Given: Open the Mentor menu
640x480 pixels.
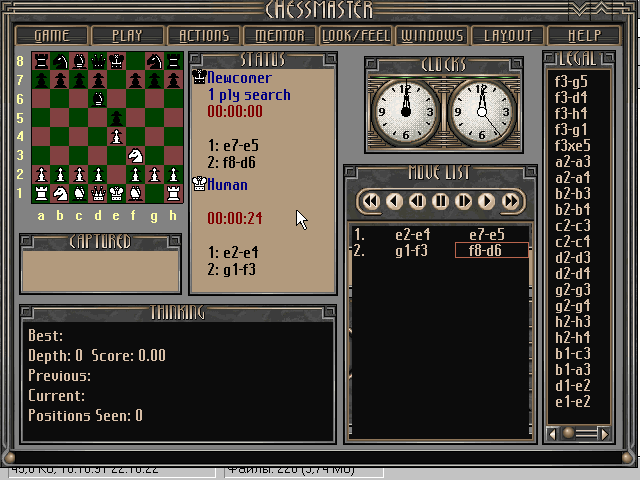Looking at the screenshot, I should click(280, 36).
